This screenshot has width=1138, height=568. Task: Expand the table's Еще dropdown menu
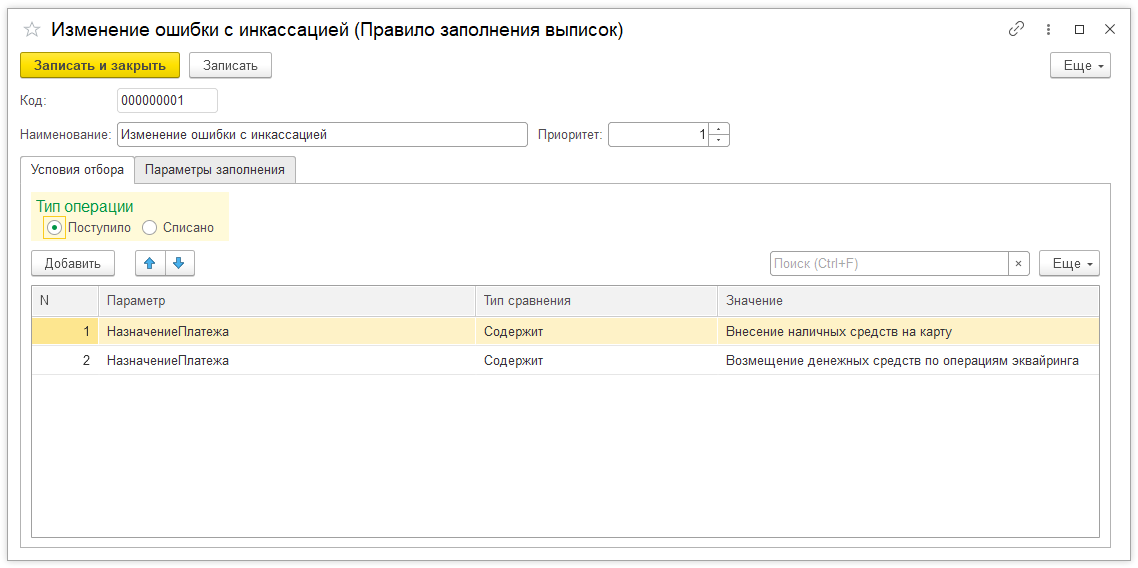click(x=1070, y=264)
